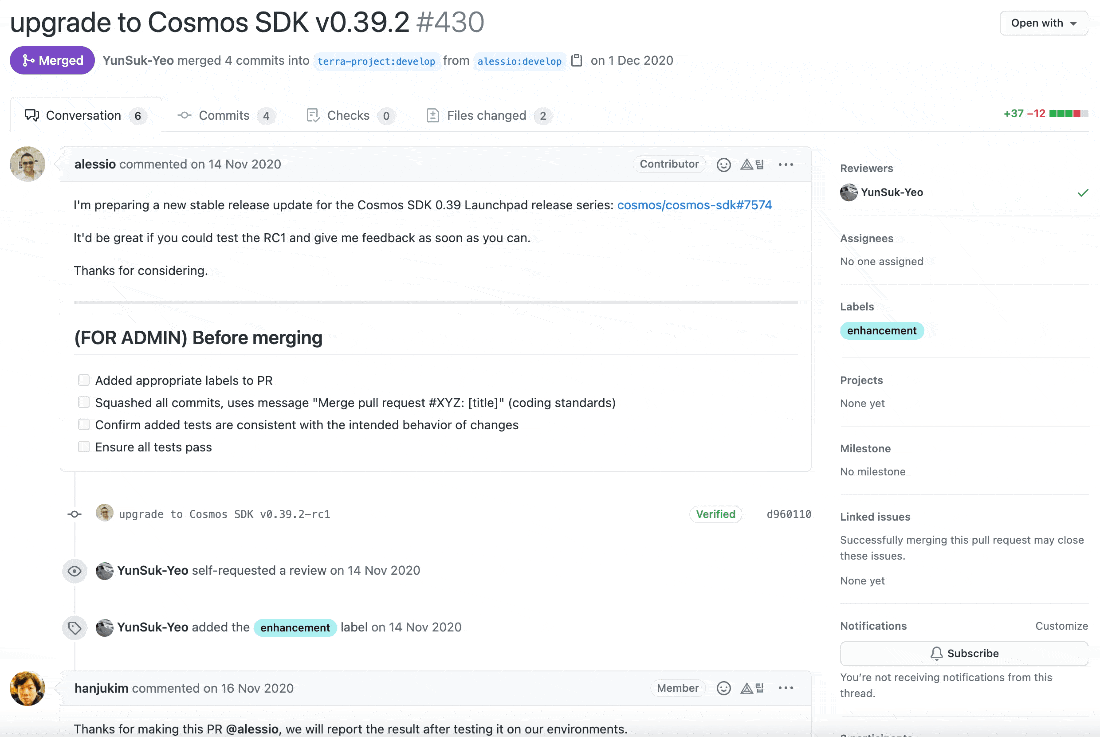
Task: Switch to Conversation tab
Action: pos(86,116)
